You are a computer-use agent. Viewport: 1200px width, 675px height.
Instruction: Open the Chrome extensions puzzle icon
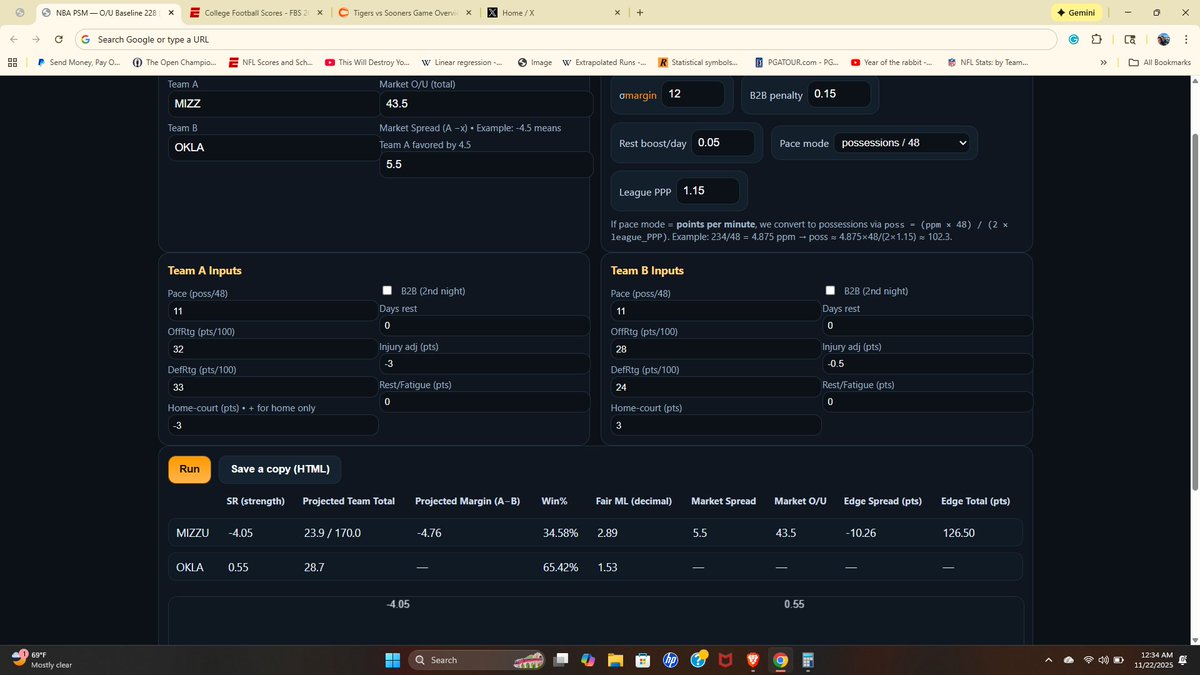pos(1096,39)
